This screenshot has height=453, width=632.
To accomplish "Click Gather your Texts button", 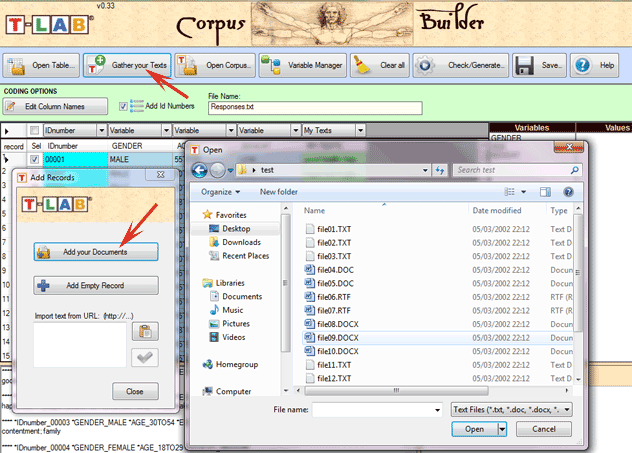I will (x=126, y=66).
